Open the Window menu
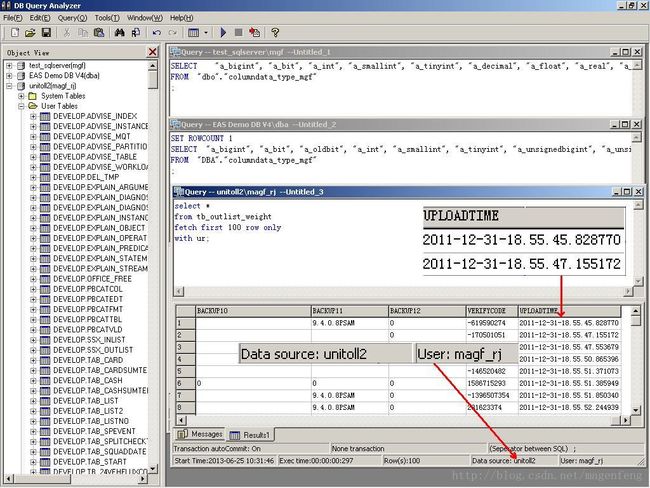650x488 pixels. click(145, 18)
